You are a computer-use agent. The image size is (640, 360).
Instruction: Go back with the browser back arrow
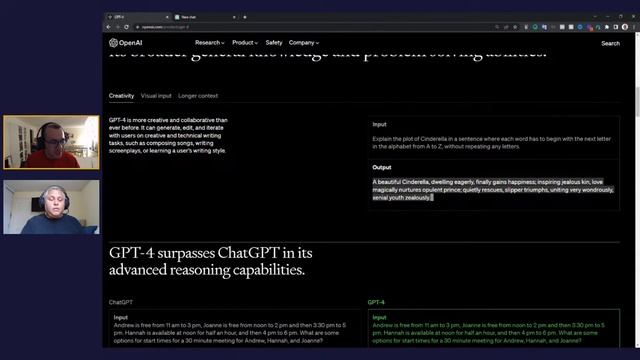tap(109, 27)
